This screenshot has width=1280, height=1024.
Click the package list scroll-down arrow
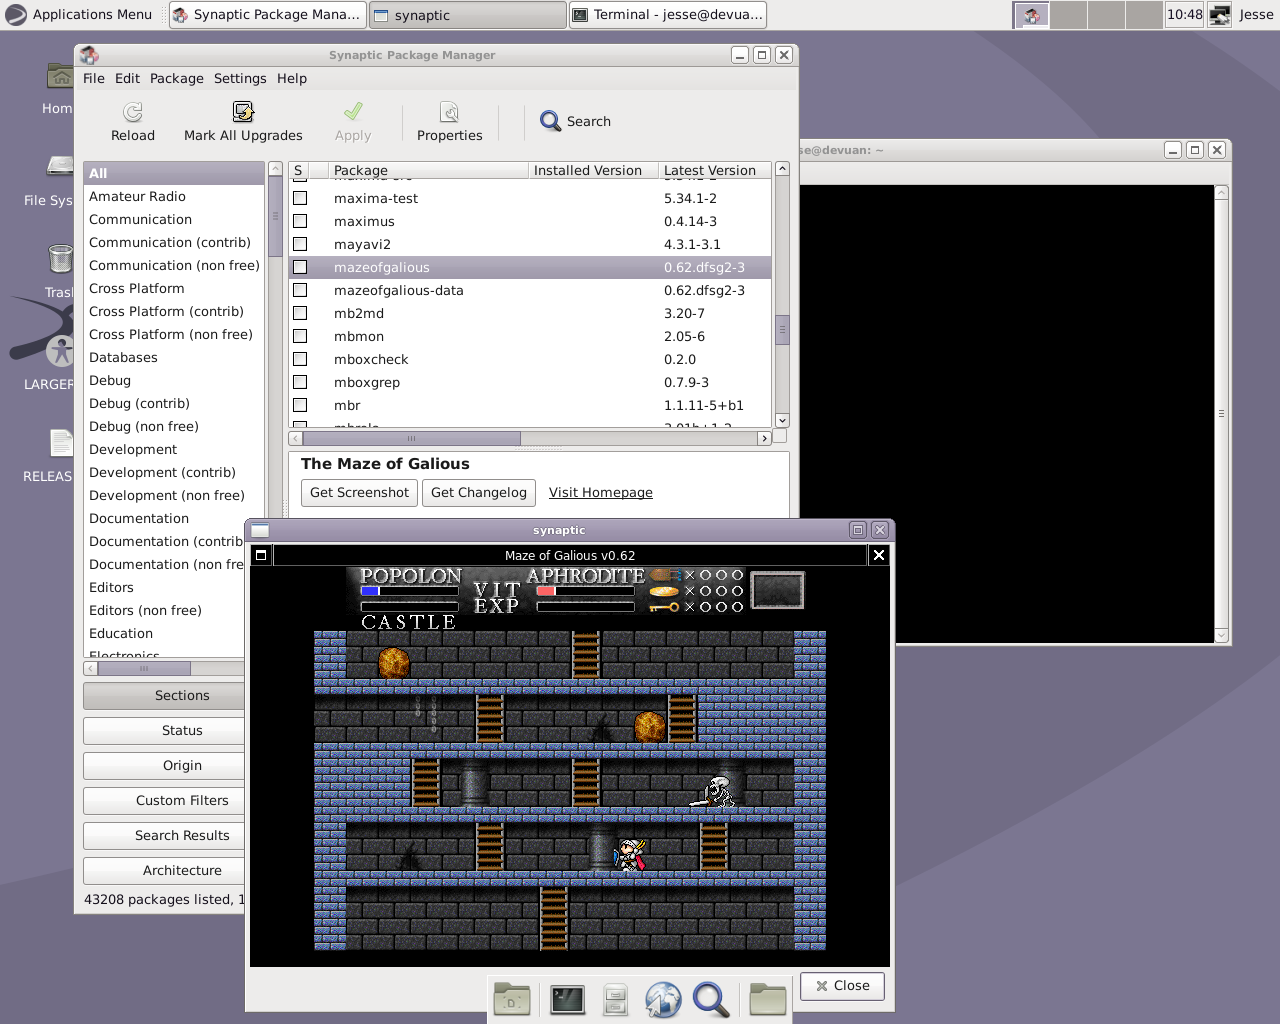pos(782,421)
